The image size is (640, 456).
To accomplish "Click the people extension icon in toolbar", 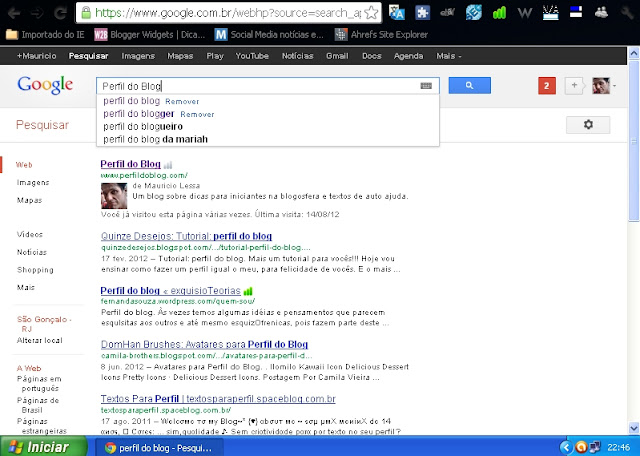I will point(601,13).
